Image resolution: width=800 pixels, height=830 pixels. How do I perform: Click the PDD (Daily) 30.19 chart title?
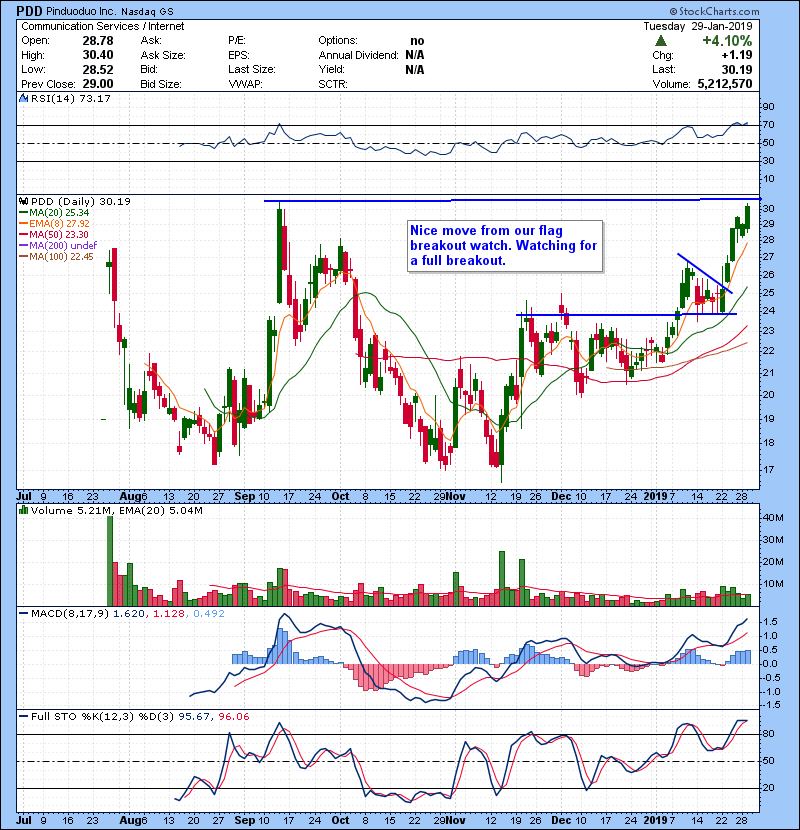pyautogui.click(x=80, y=202)
